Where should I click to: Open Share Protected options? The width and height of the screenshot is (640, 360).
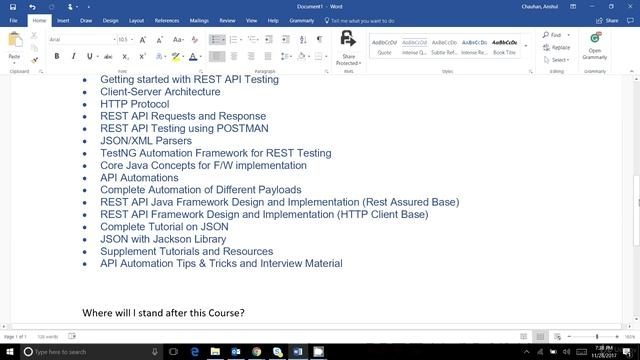[348, 48]
